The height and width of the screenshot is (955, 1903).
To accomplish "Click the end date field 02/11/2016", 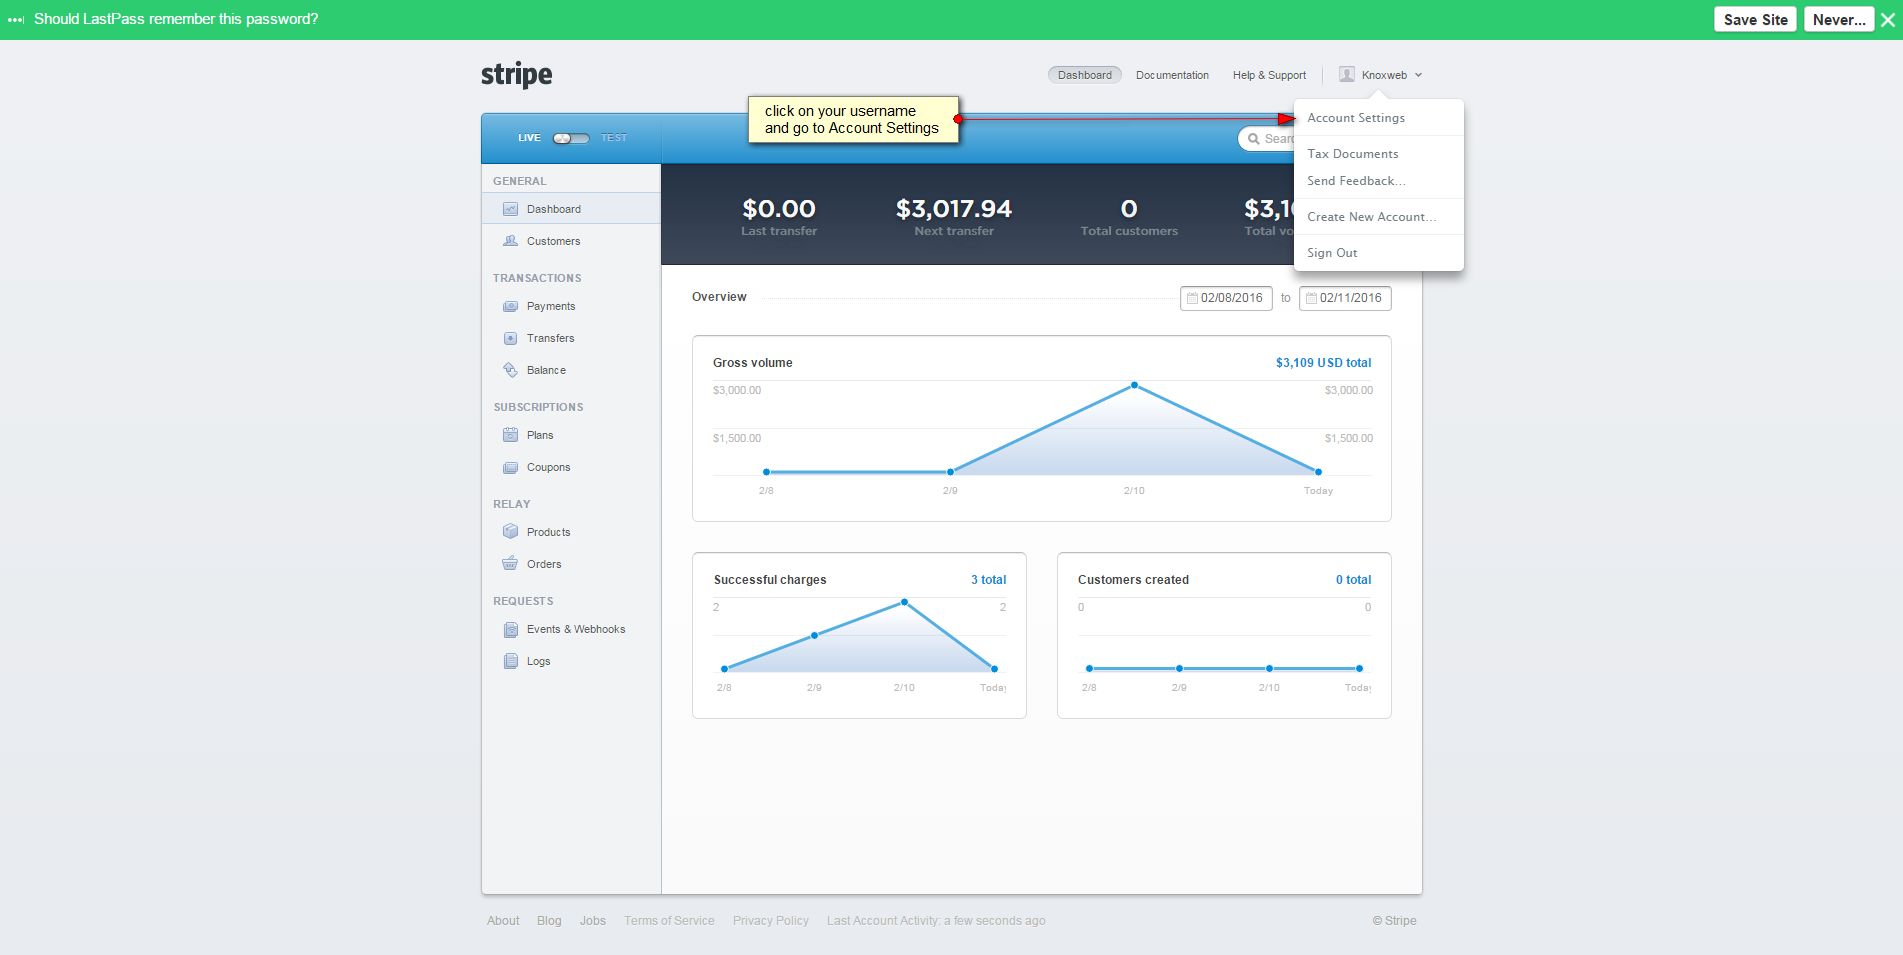I will (1345, 298).
